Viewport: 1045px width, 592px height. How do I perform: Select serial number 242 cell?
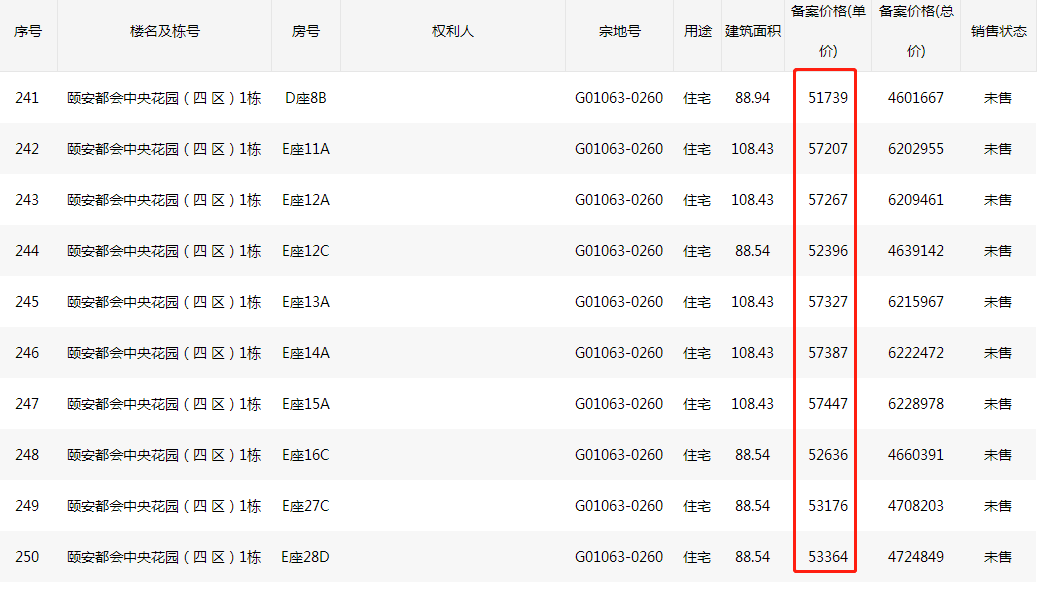pos(27,149)
